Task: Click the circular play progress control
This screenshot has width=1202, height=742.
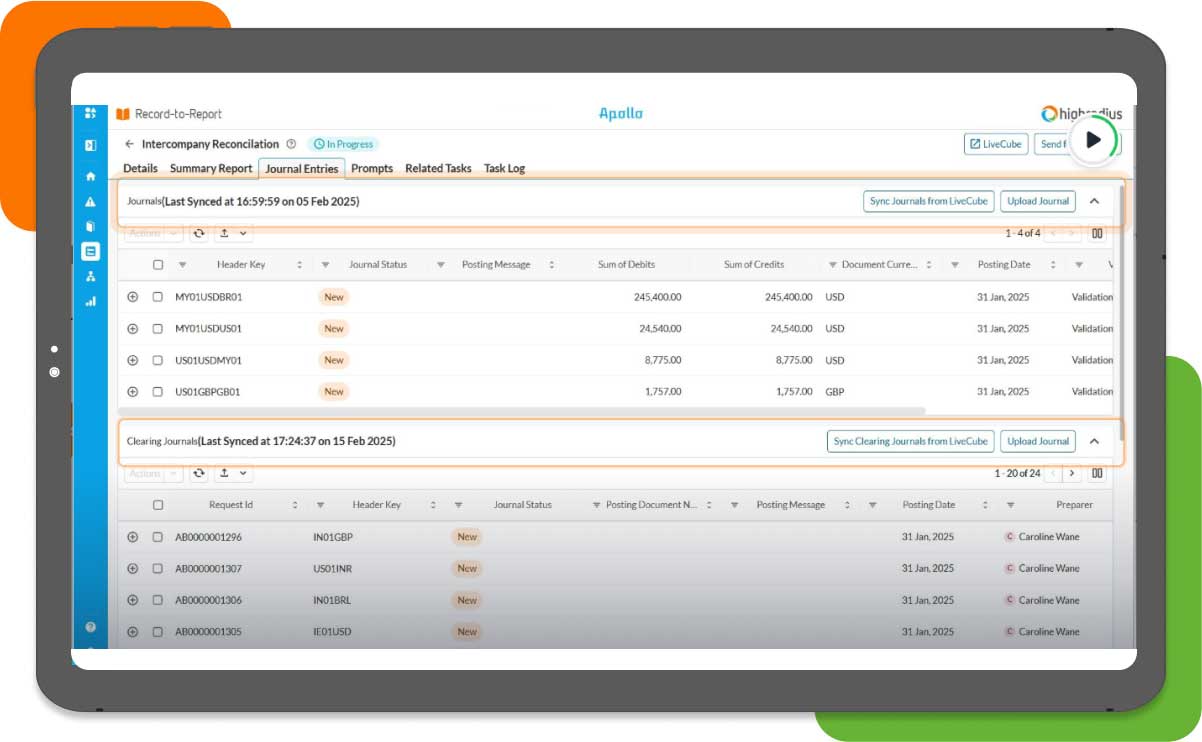Action: tap(1095, 141)
